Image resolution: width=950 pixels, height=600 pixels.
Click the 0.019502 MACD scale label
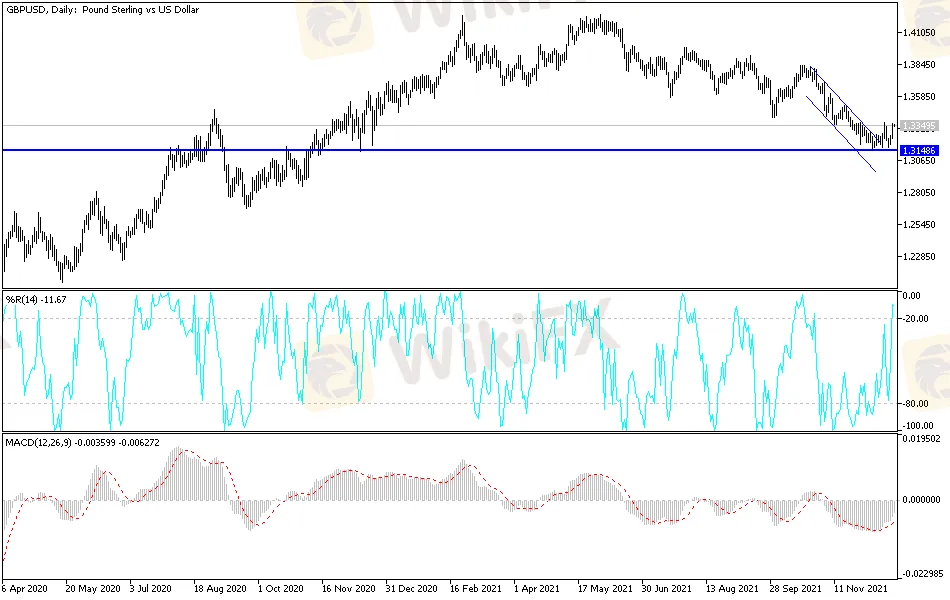919,438
